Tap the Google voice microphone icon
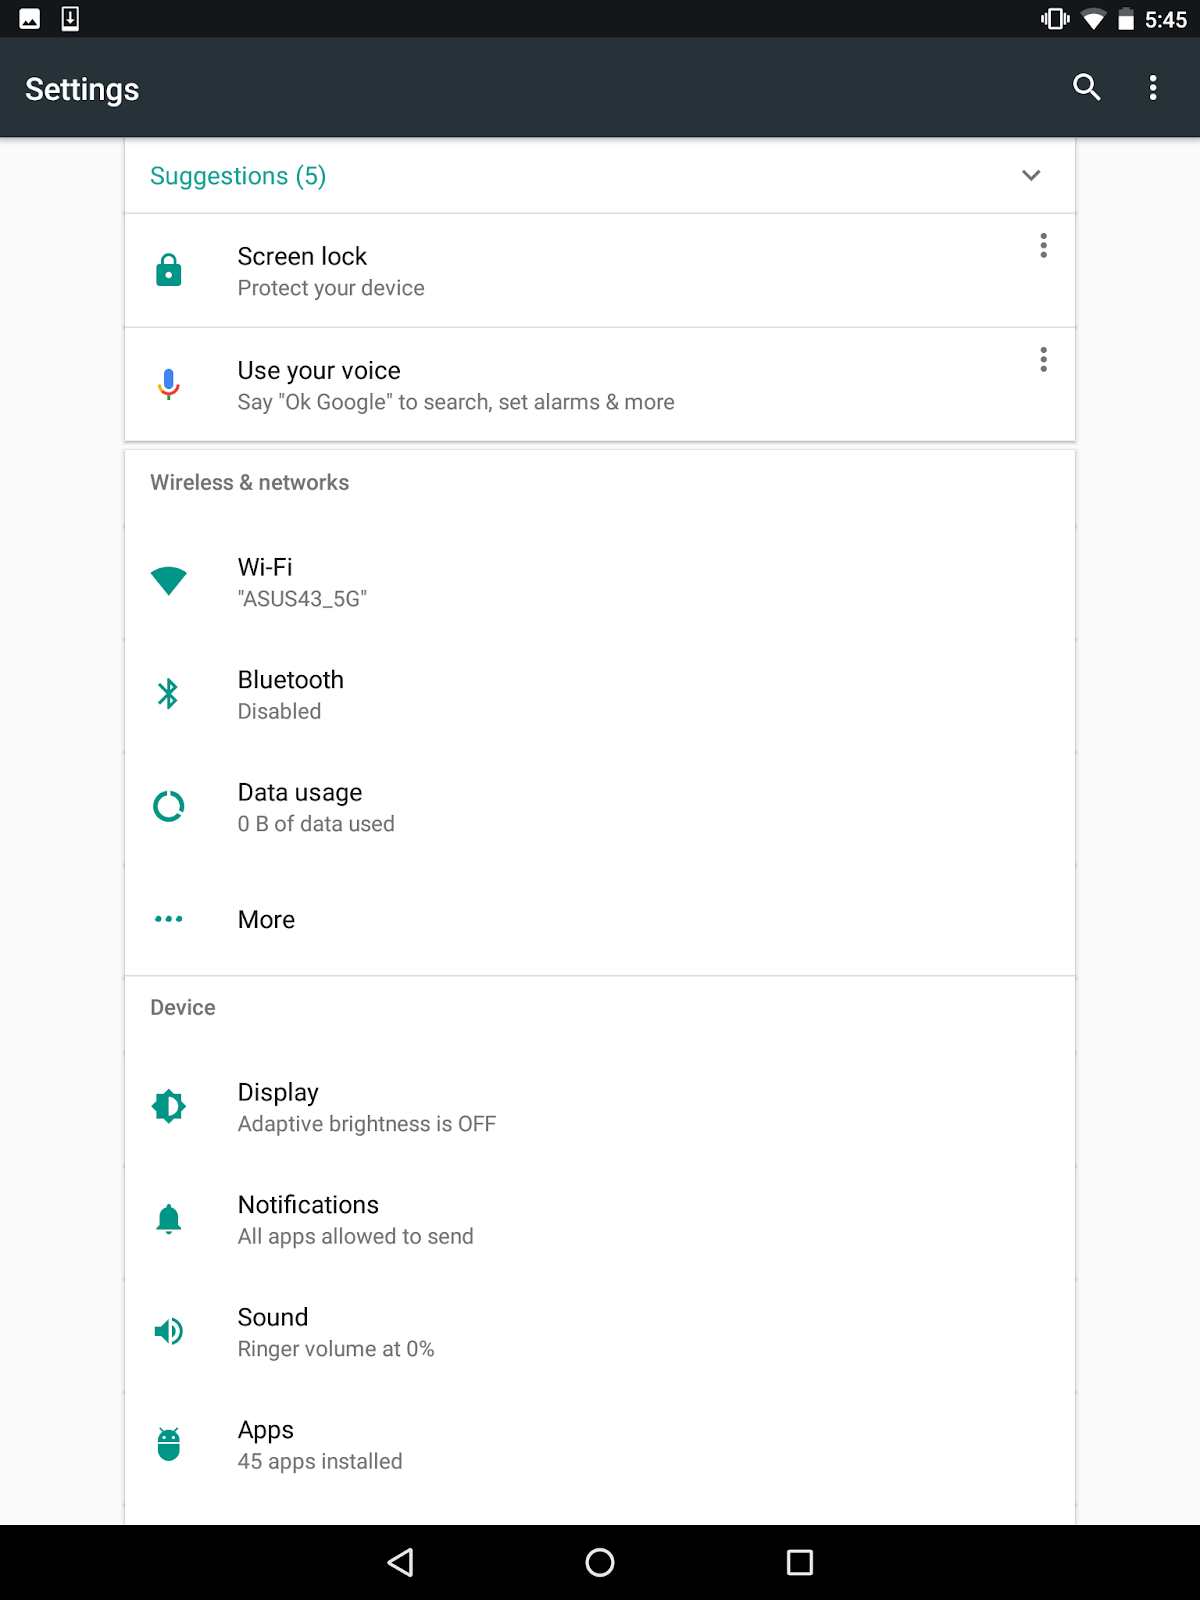Screen dimensions: 1200x1600 click(x=169, y=384)
